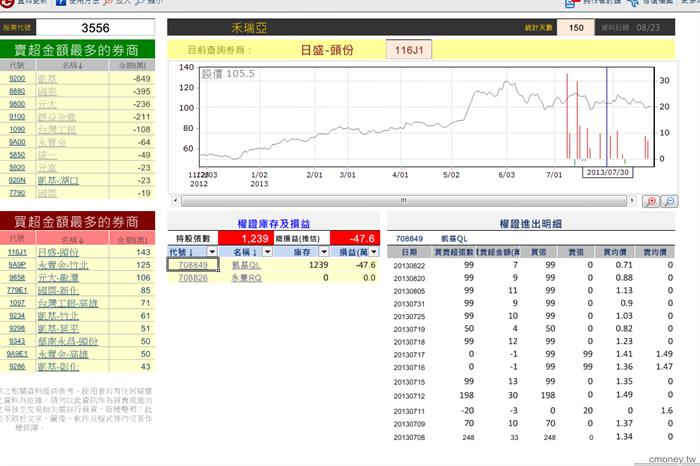This screenshot has width=700, height=466.
Task: Zoom in the chart with red magnifier
Action: (x=651, y=201)
